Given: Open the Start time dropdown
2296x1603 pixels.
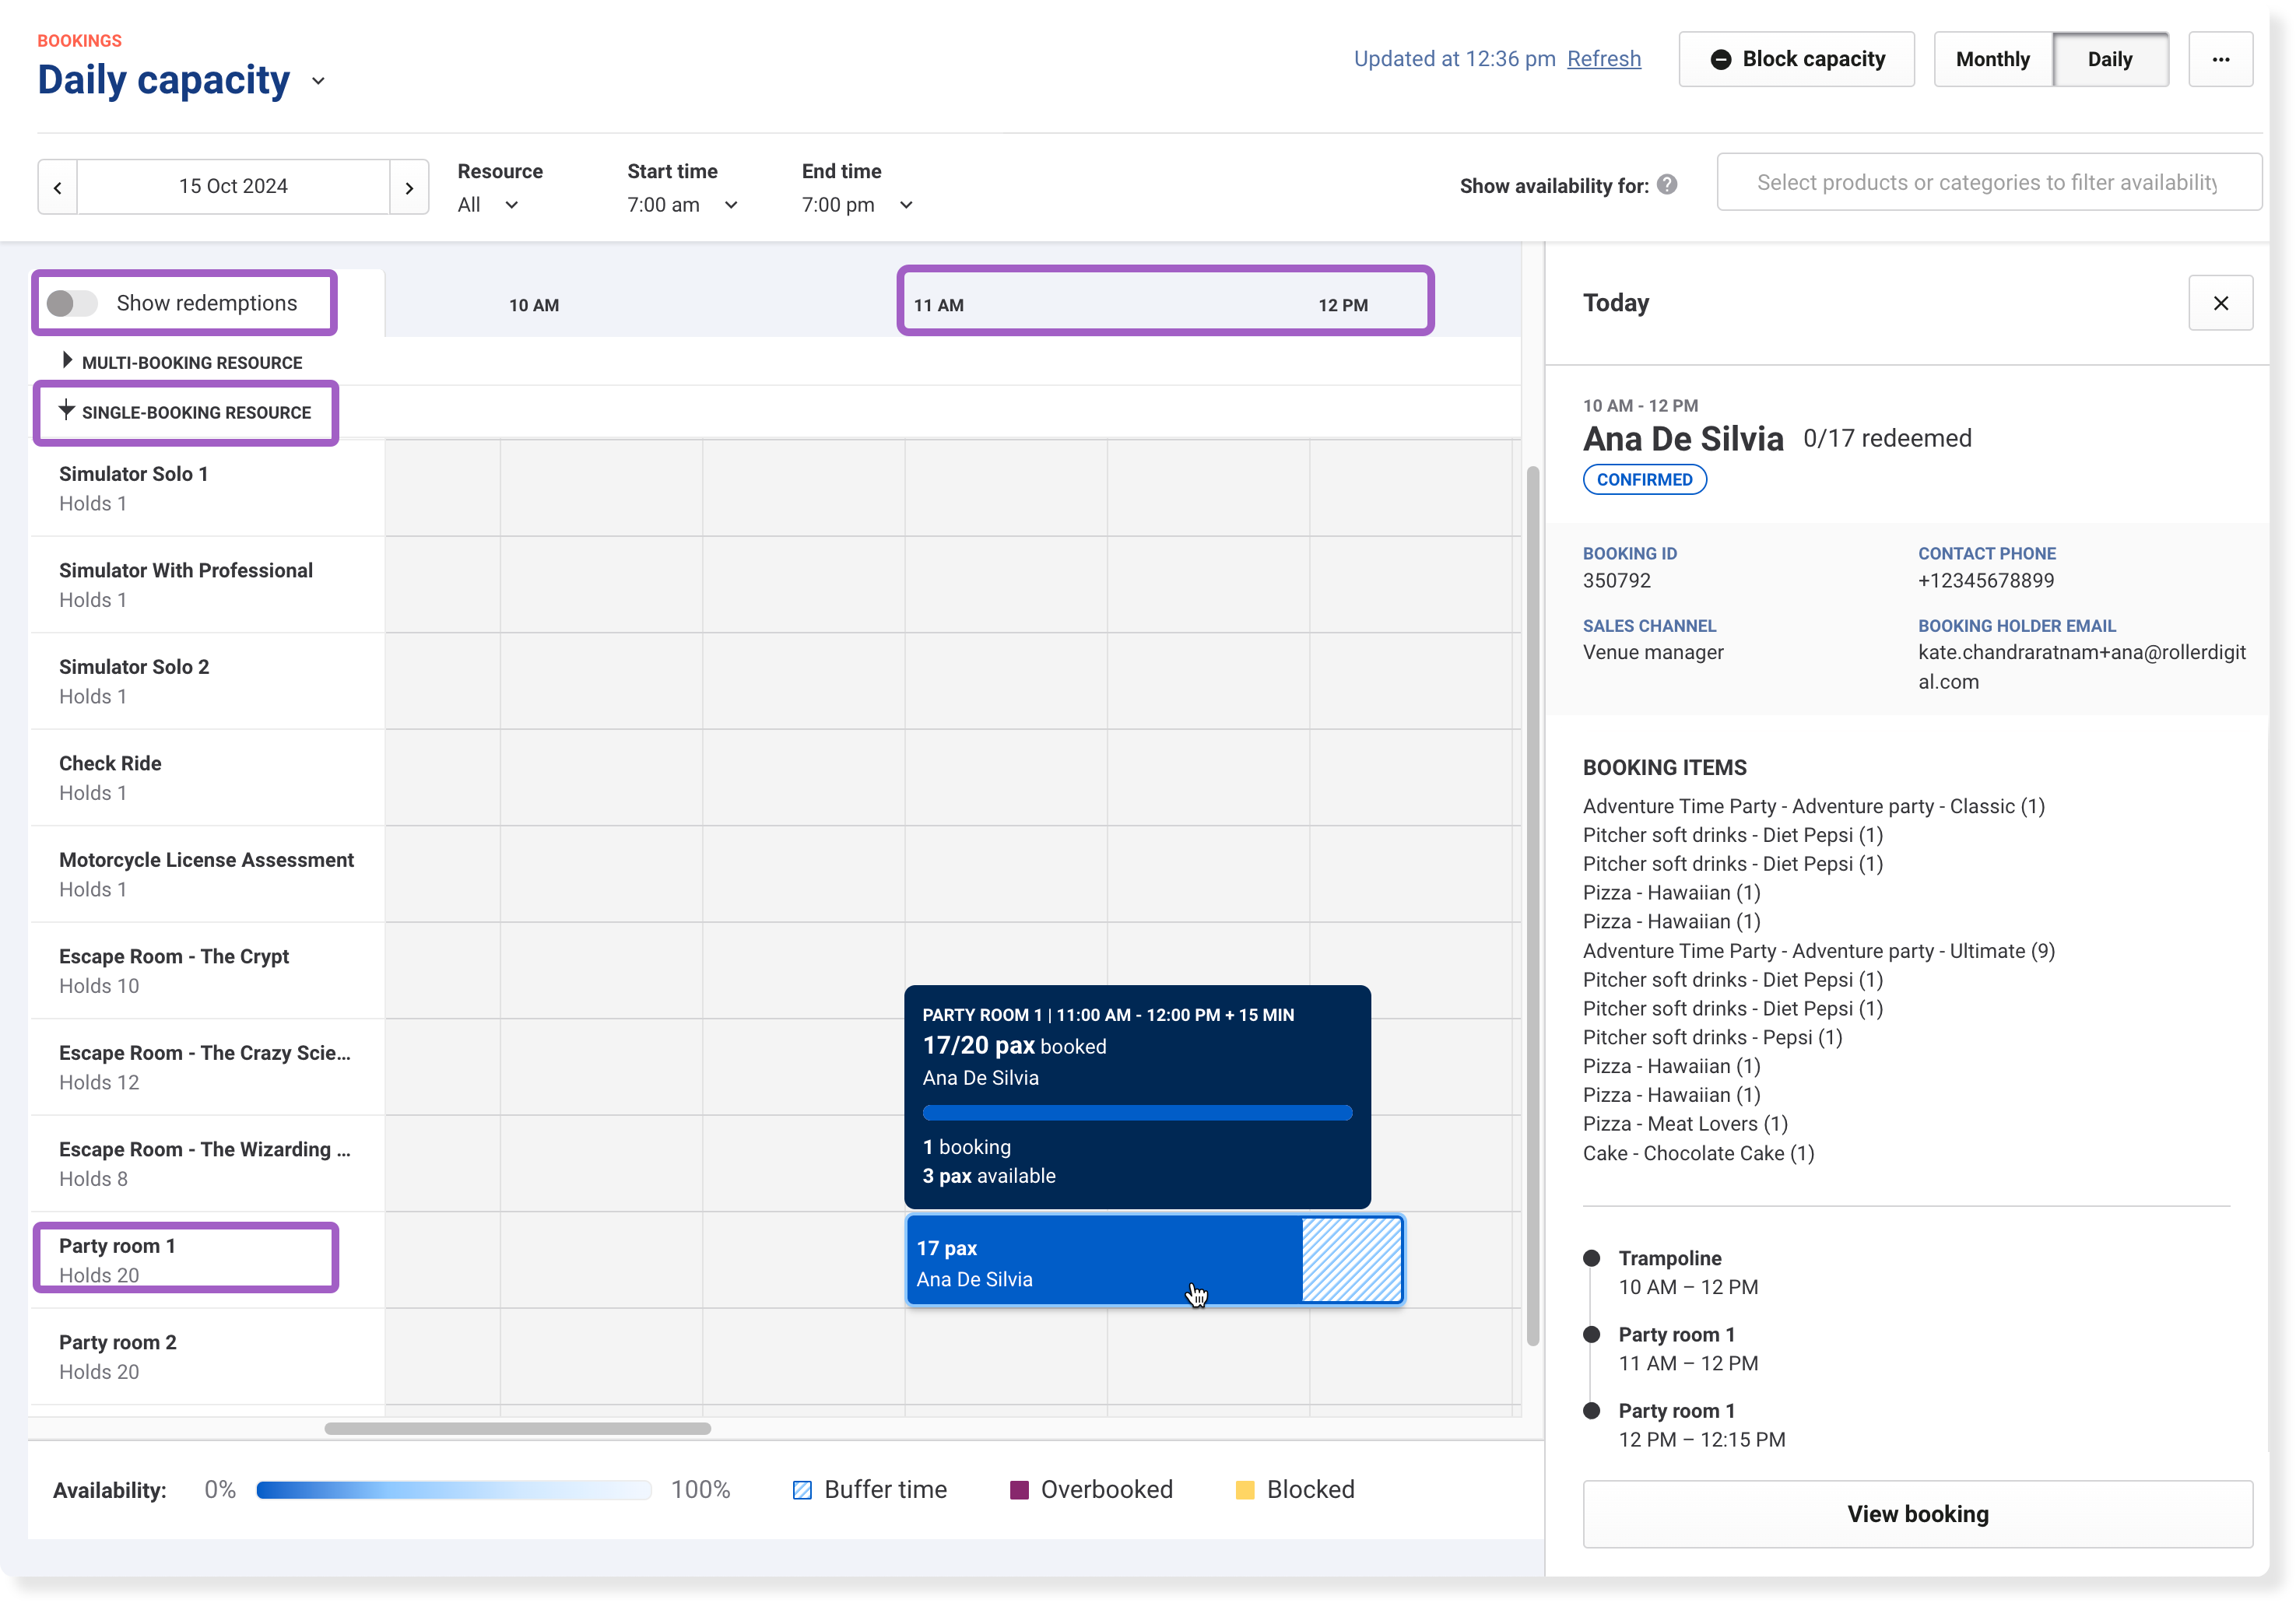Looking at the screenshot, I should pos(682,205).
